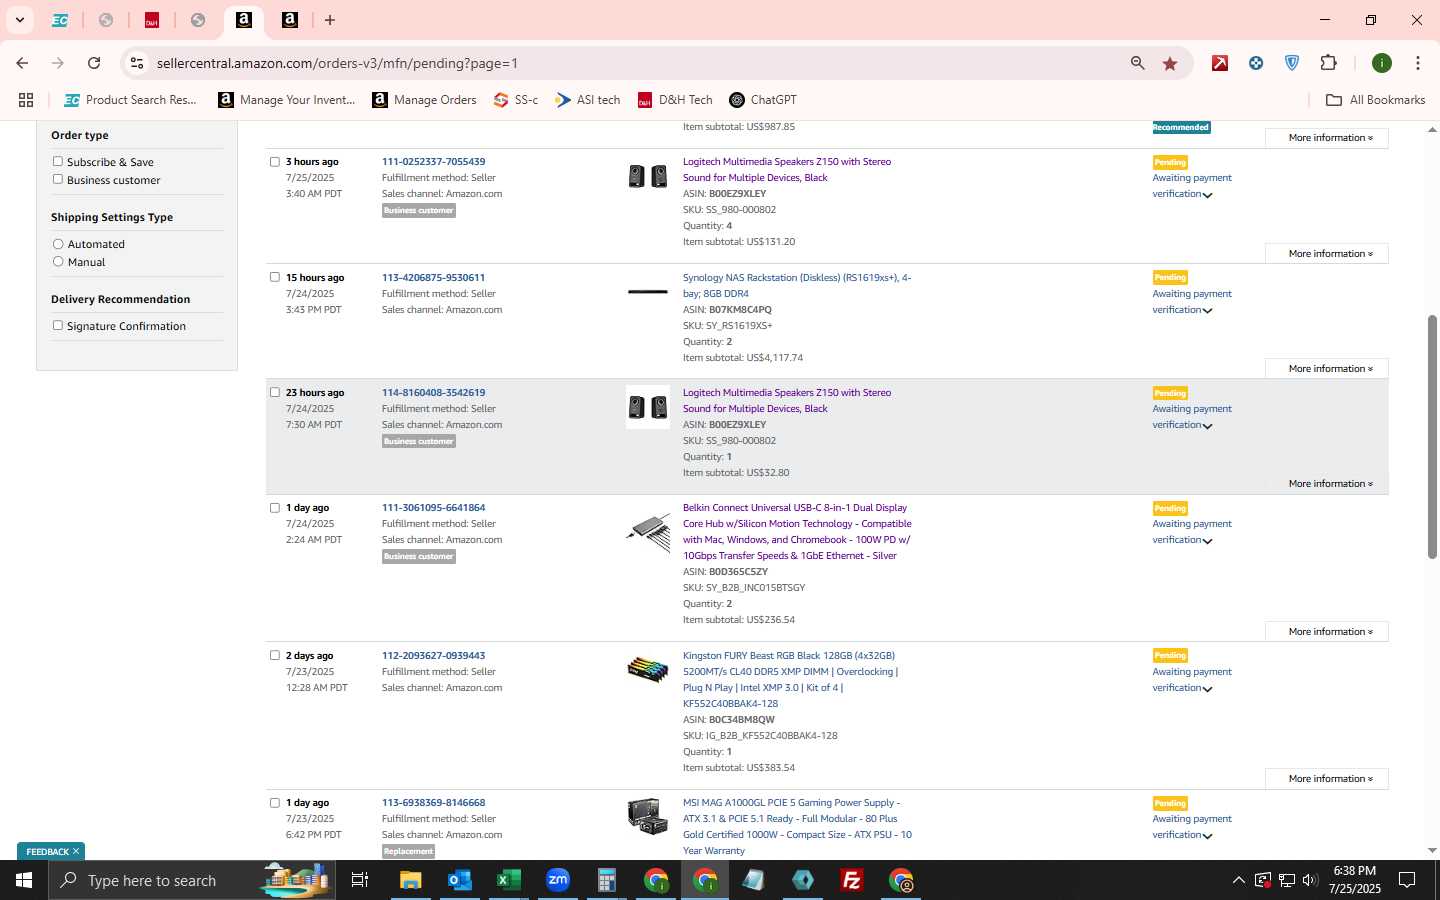The image size is (1440, 900).
Task: Select order 114-8160408-3542619 checkbox
Action: click(x=275, y=392)
